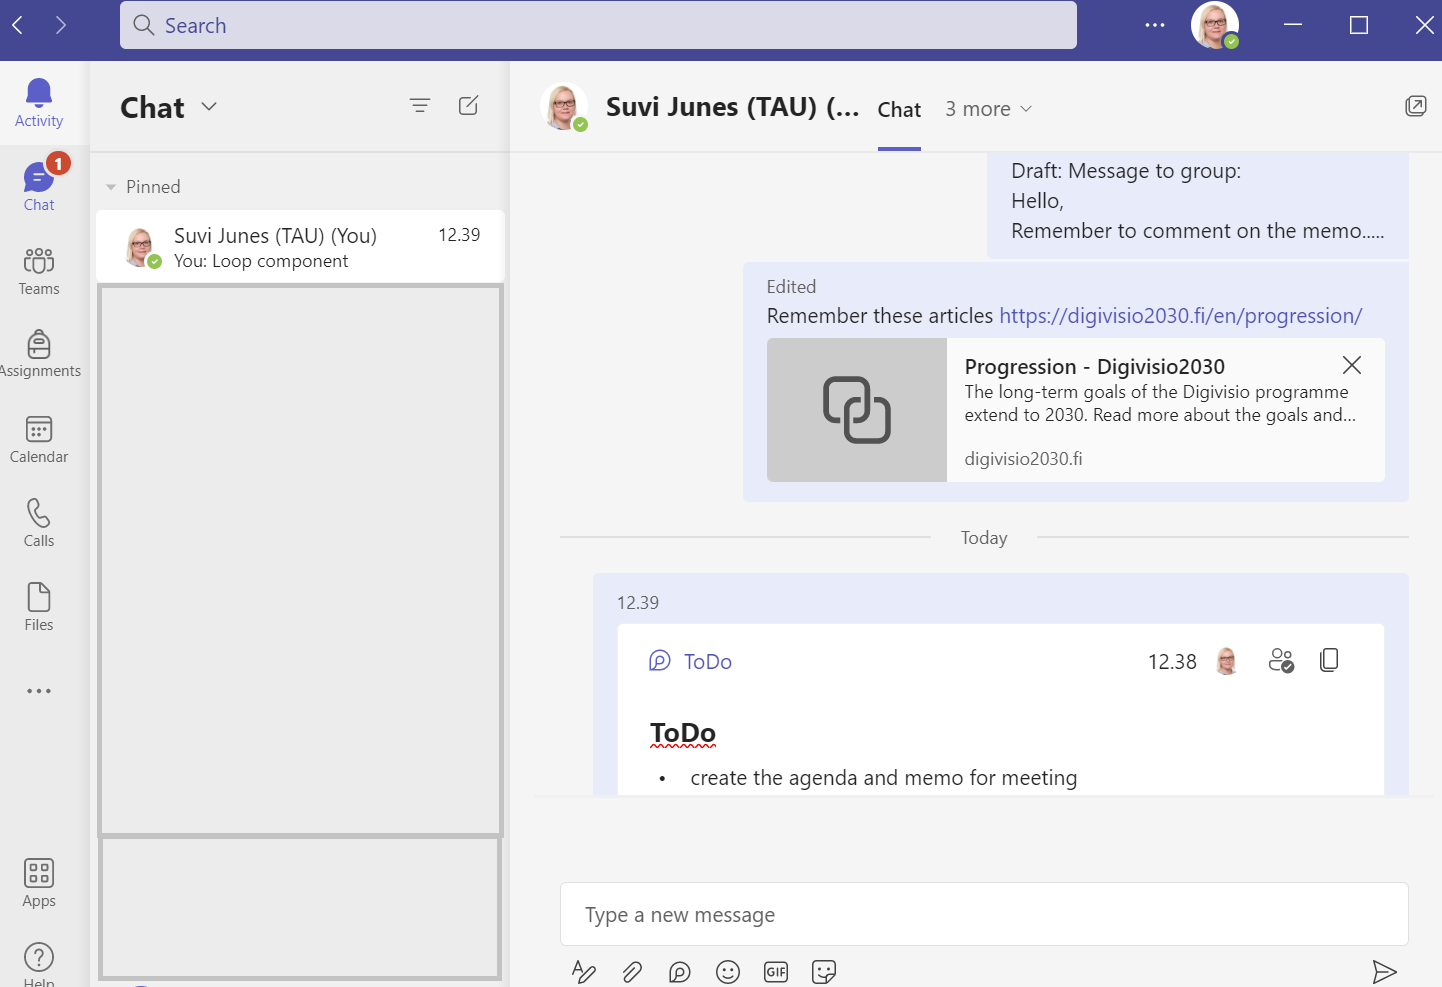
Task: Open the emoji picker
Action: point(728,971)
